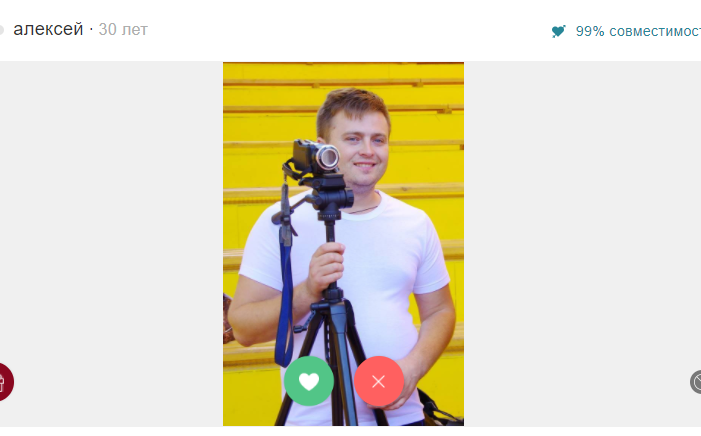701x436 pixels.
Task: Open алексей's profile by his name
Action: [x=48, y=30]
